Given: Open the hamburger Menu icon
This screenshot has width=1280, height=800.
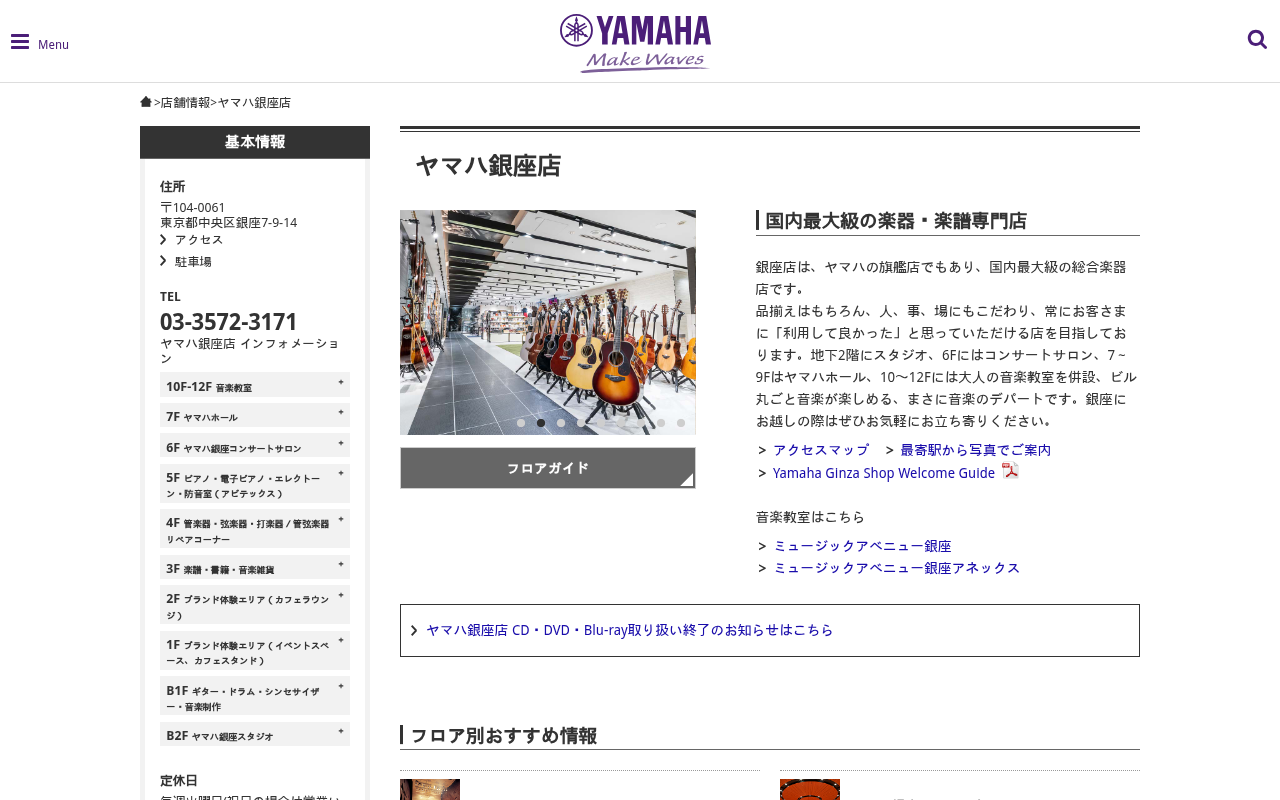Looking at the screenshot, I should [x=20, y=42].
